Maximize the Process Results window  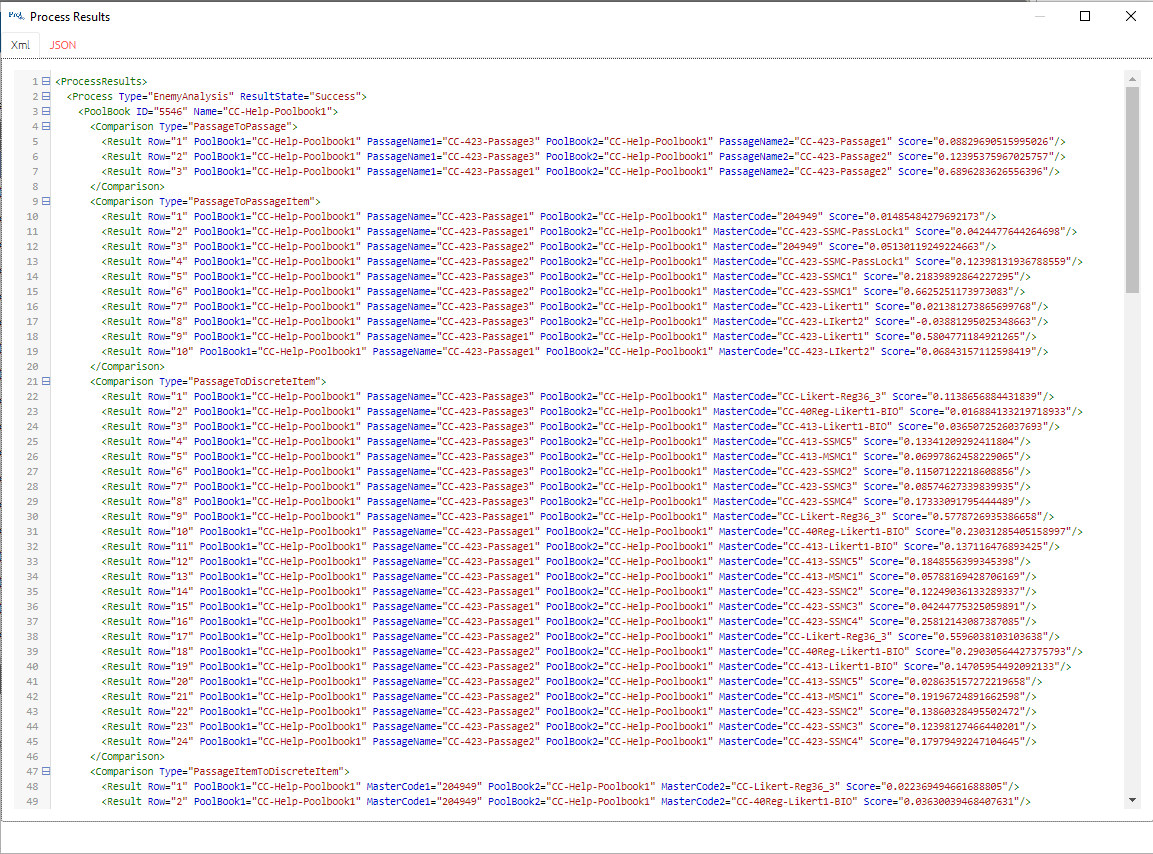(x=1085, y=16)
